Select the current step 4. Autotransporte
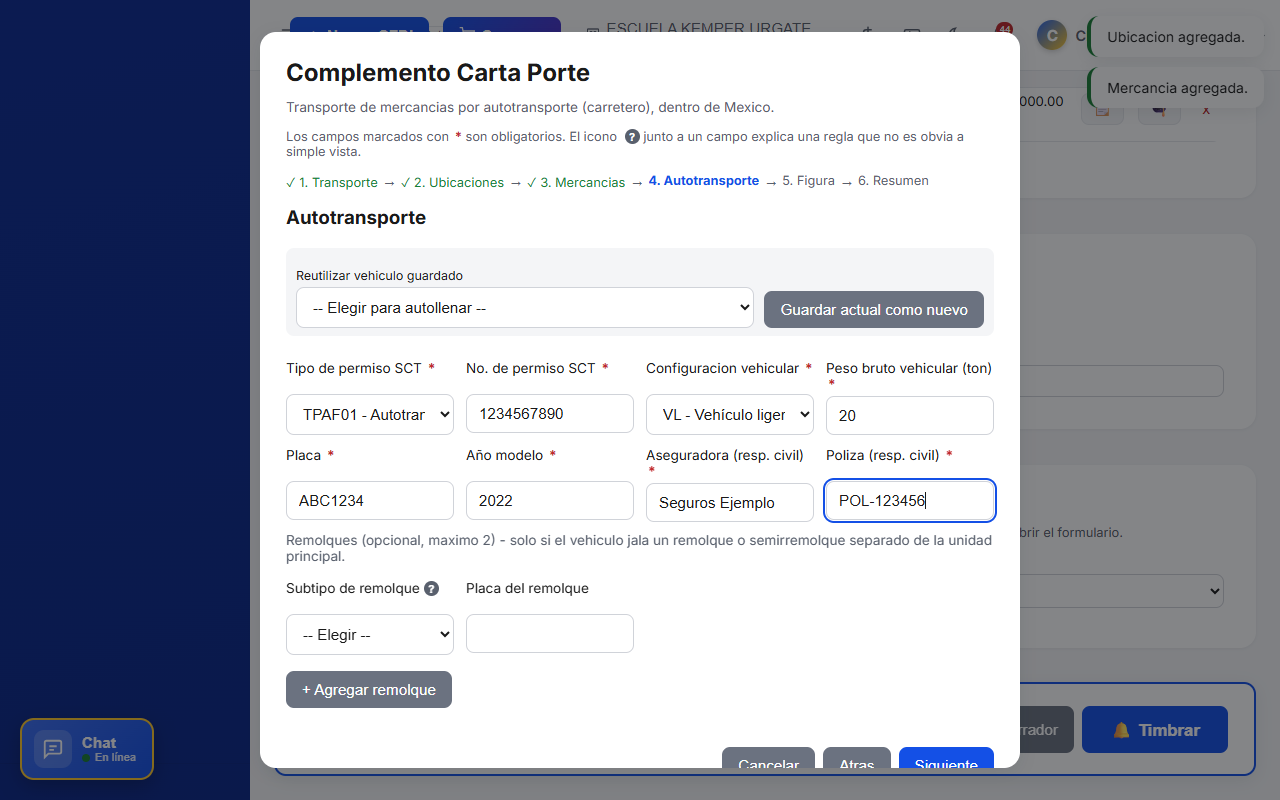The height and width of the screenshot is (800, 1280). coord(704,181)
